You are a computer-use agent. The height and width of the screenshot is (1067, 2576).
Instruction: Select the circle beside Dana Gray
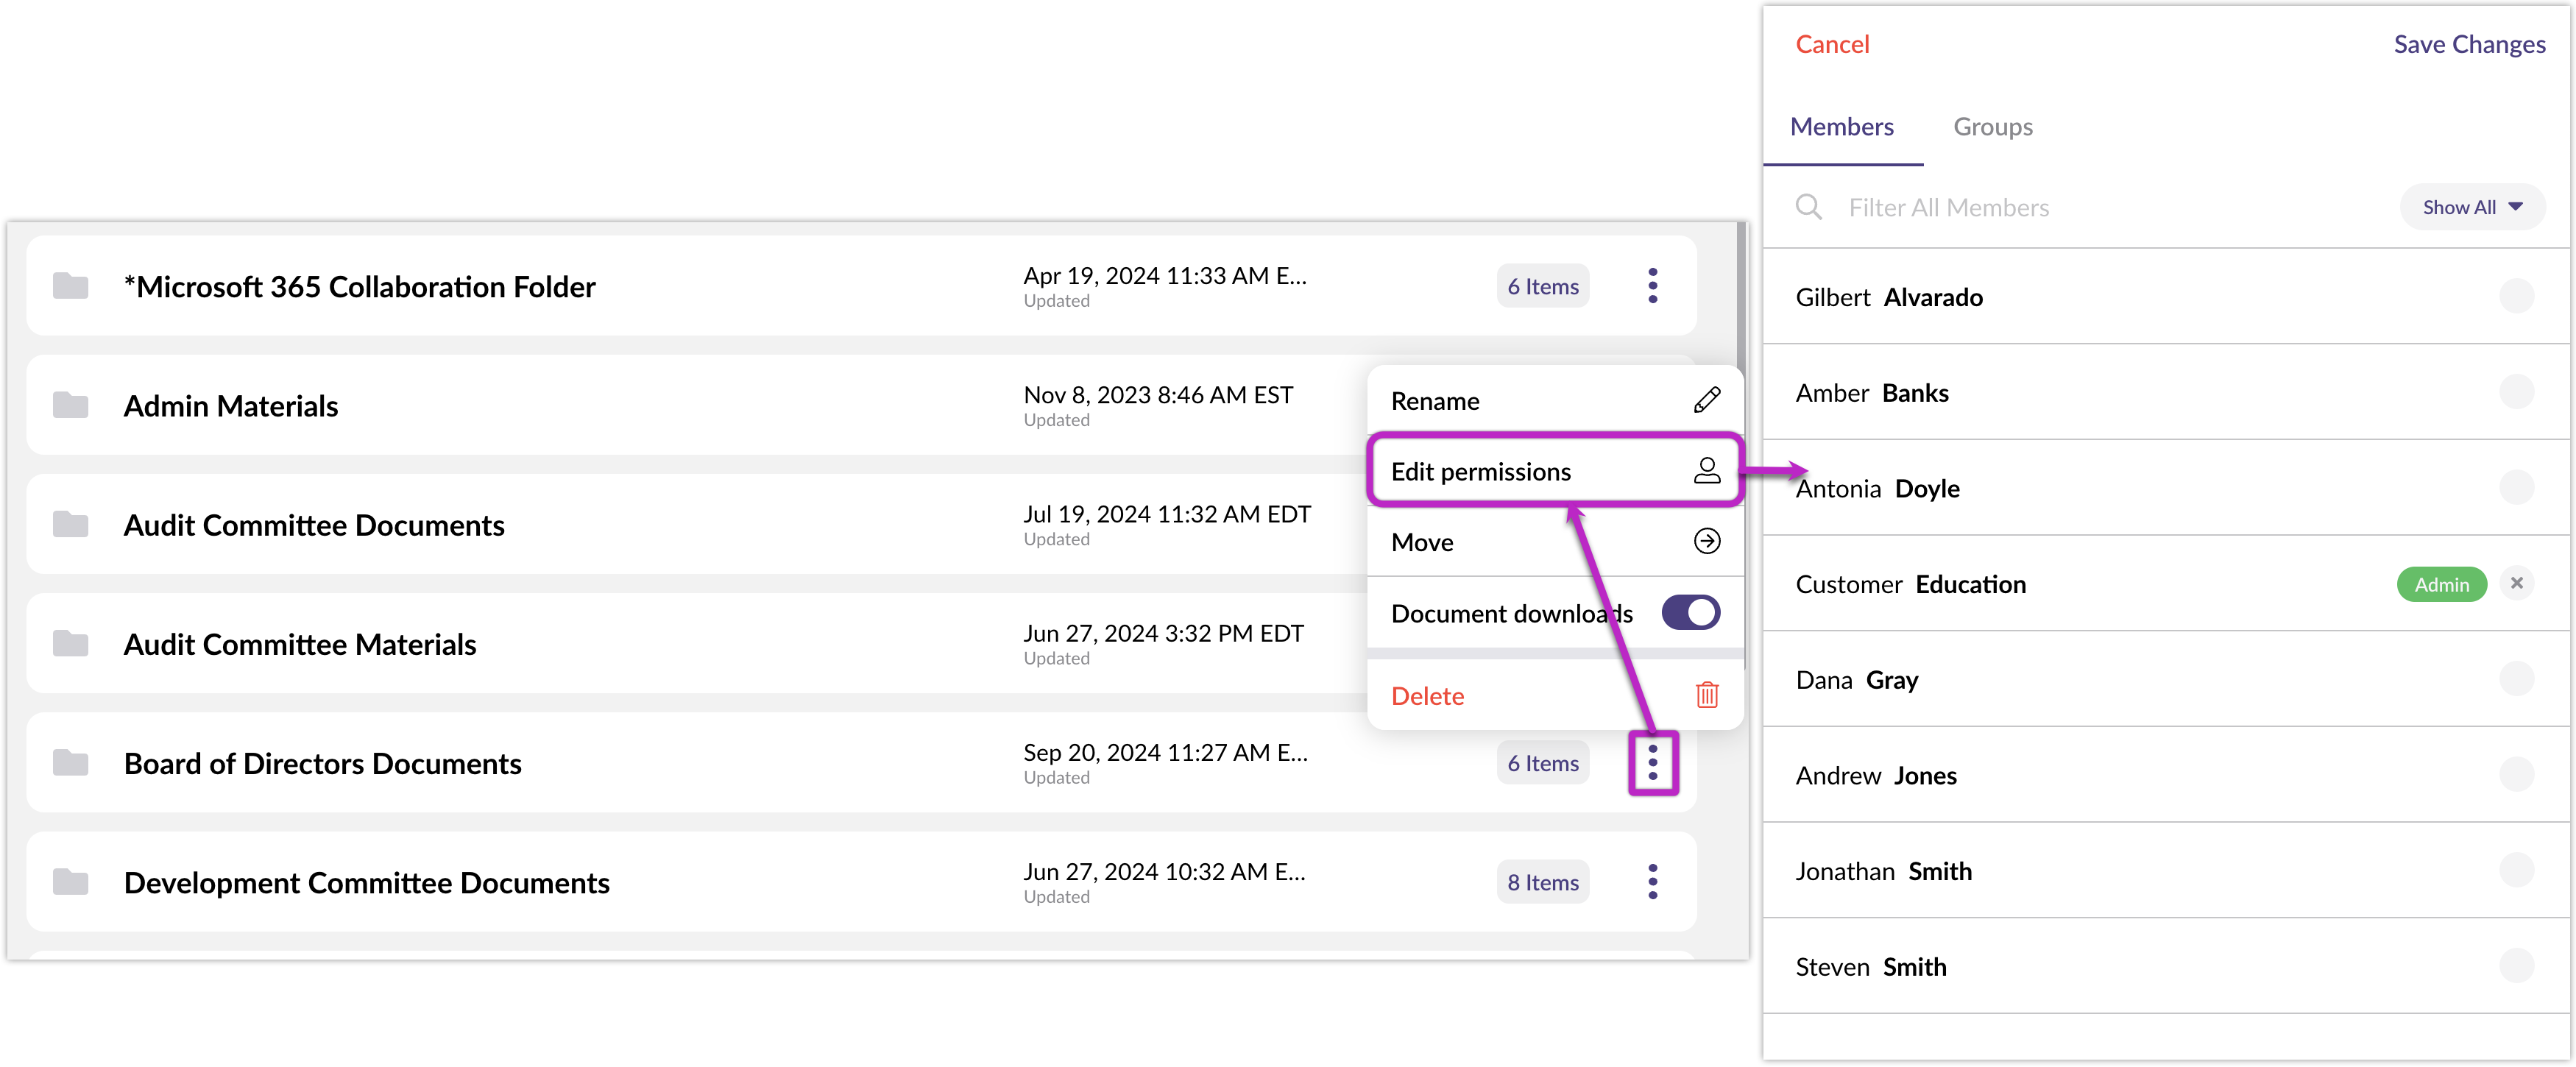2516,680
